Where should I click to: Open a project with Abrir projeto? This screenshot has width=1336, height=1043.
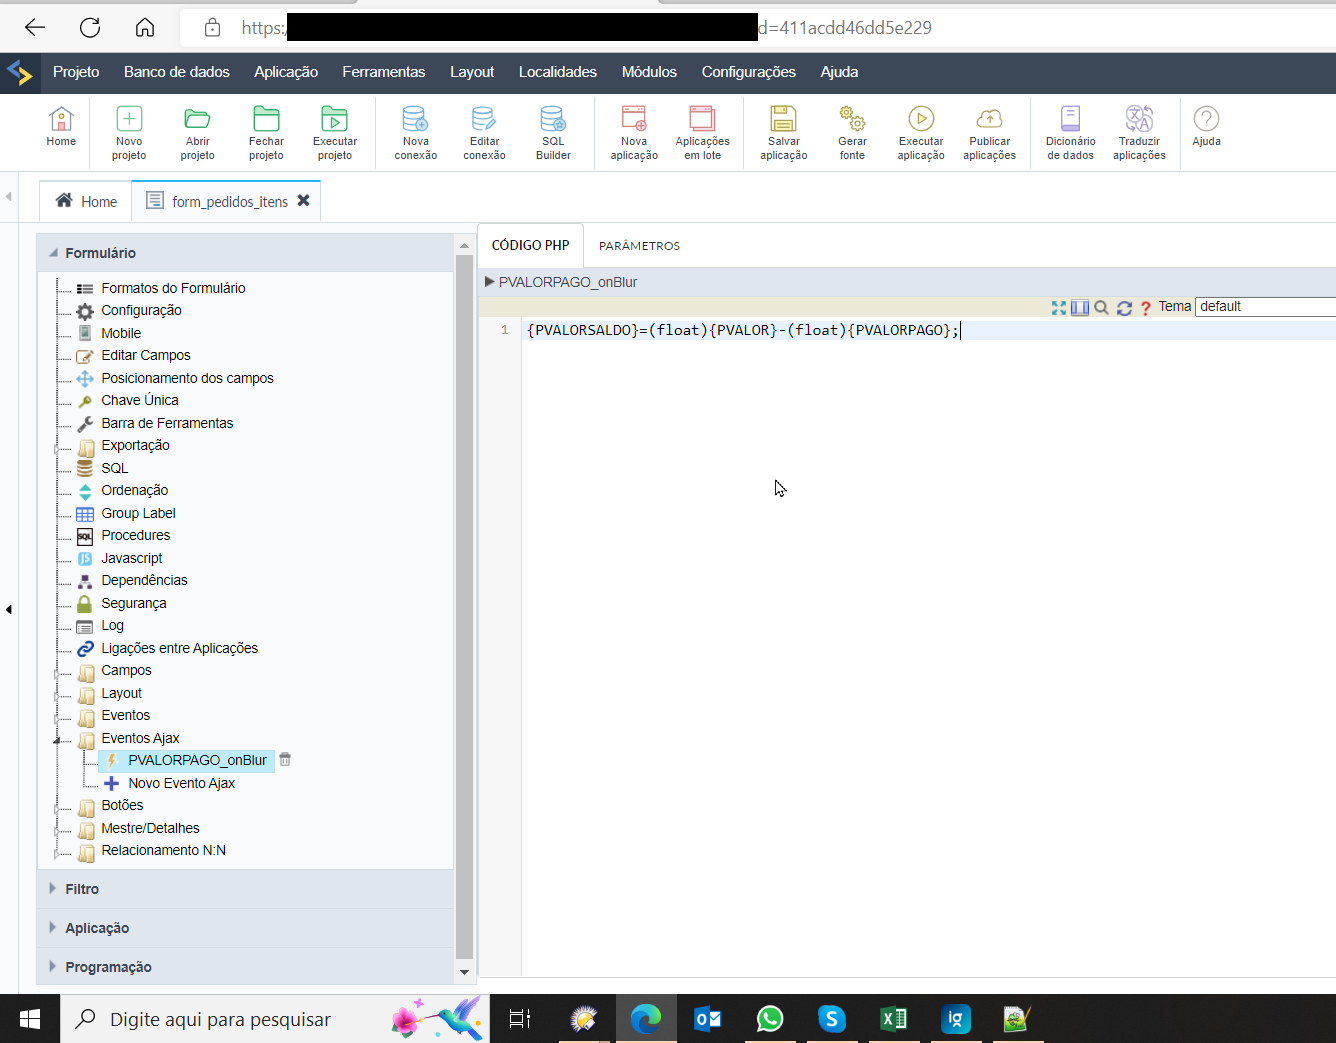pyautogui.click(x=198, y=133)
